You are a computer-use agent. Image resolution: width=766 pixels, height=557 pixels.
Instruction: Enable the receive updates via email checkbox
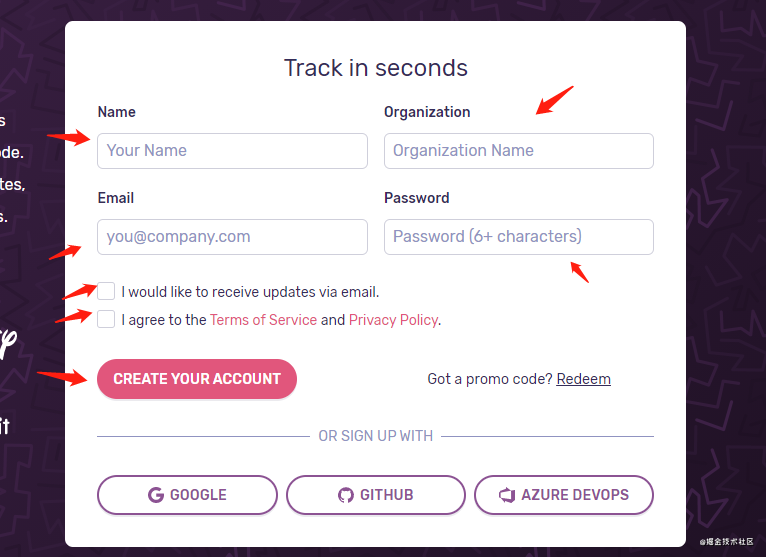106,291
